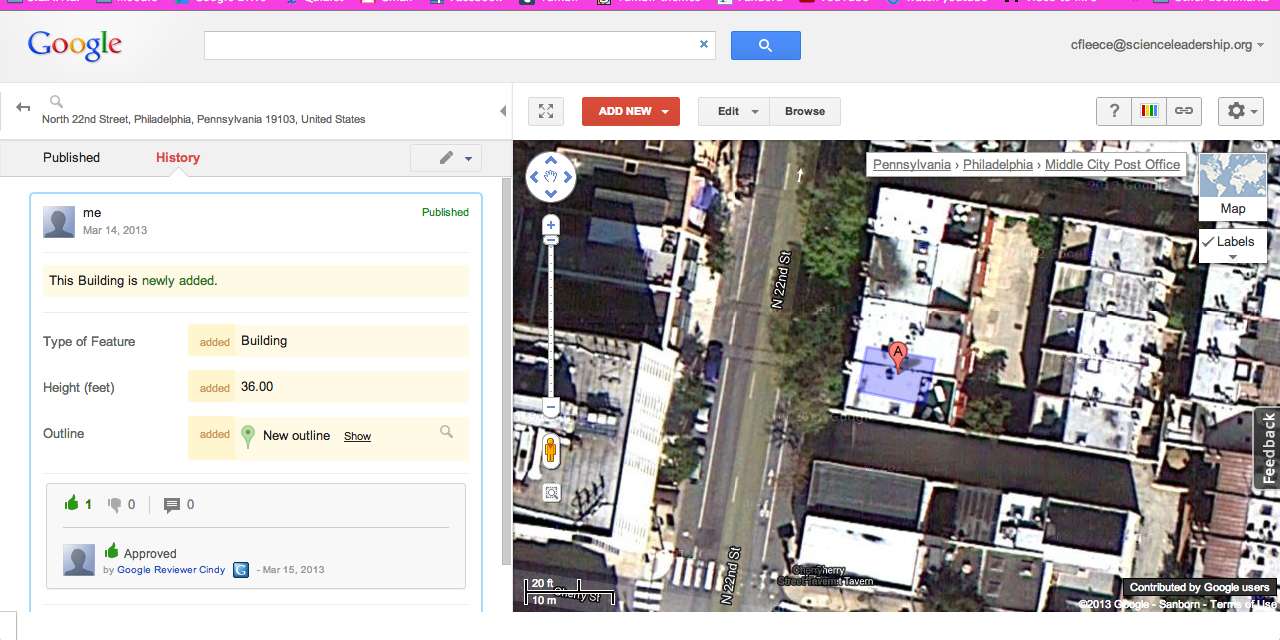The height and width of the screenshot is (640, 1280).
Task: Open the help question mark icon
Action: click(x=1113, y=111)
